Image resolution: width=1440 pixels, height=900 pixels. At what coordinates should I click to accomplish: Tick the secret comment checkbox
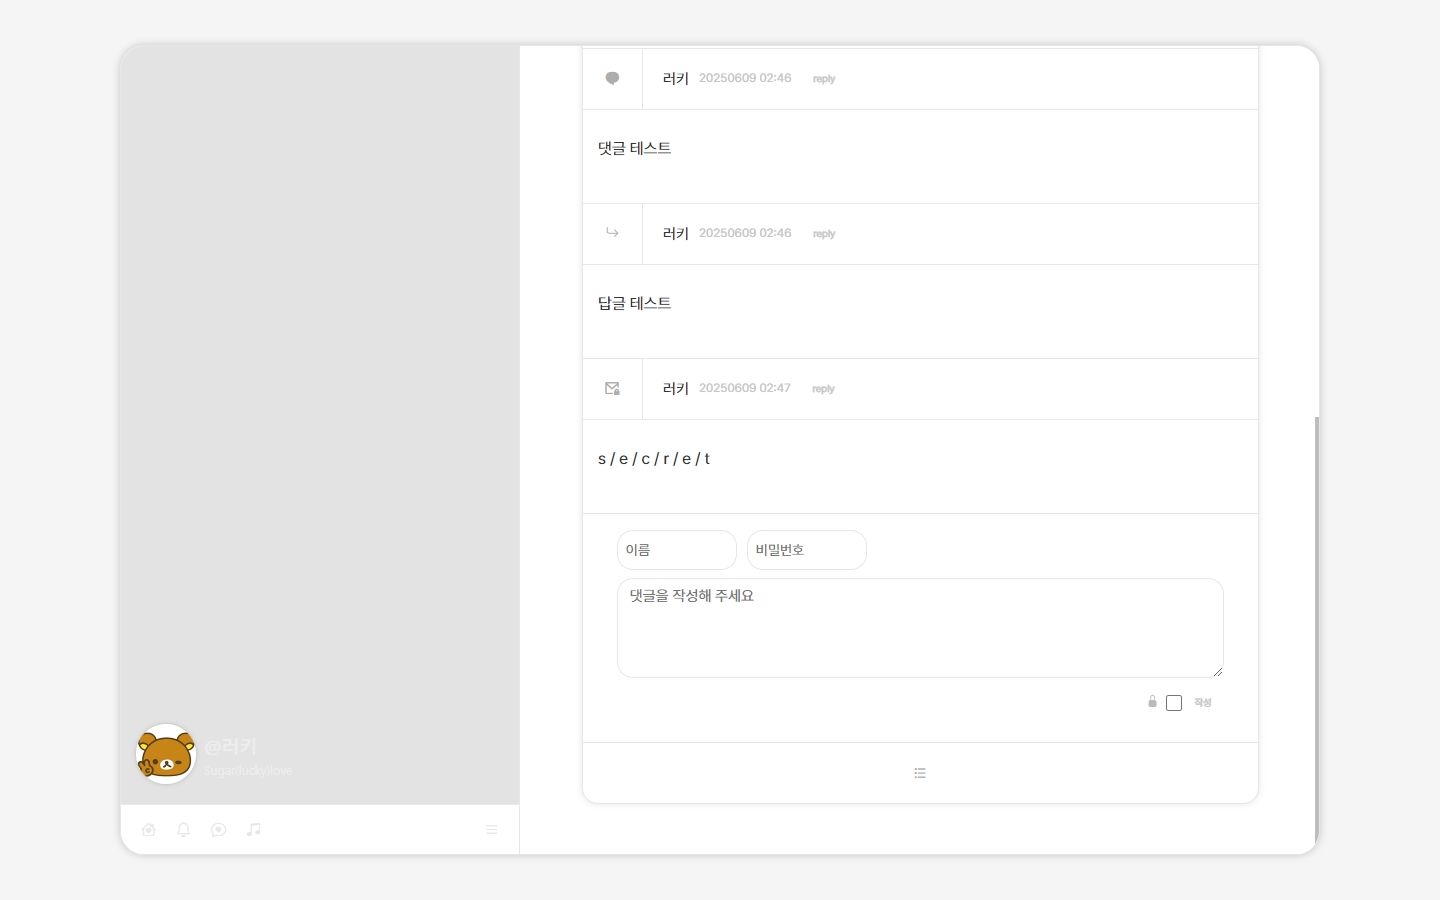[1174, 703]
